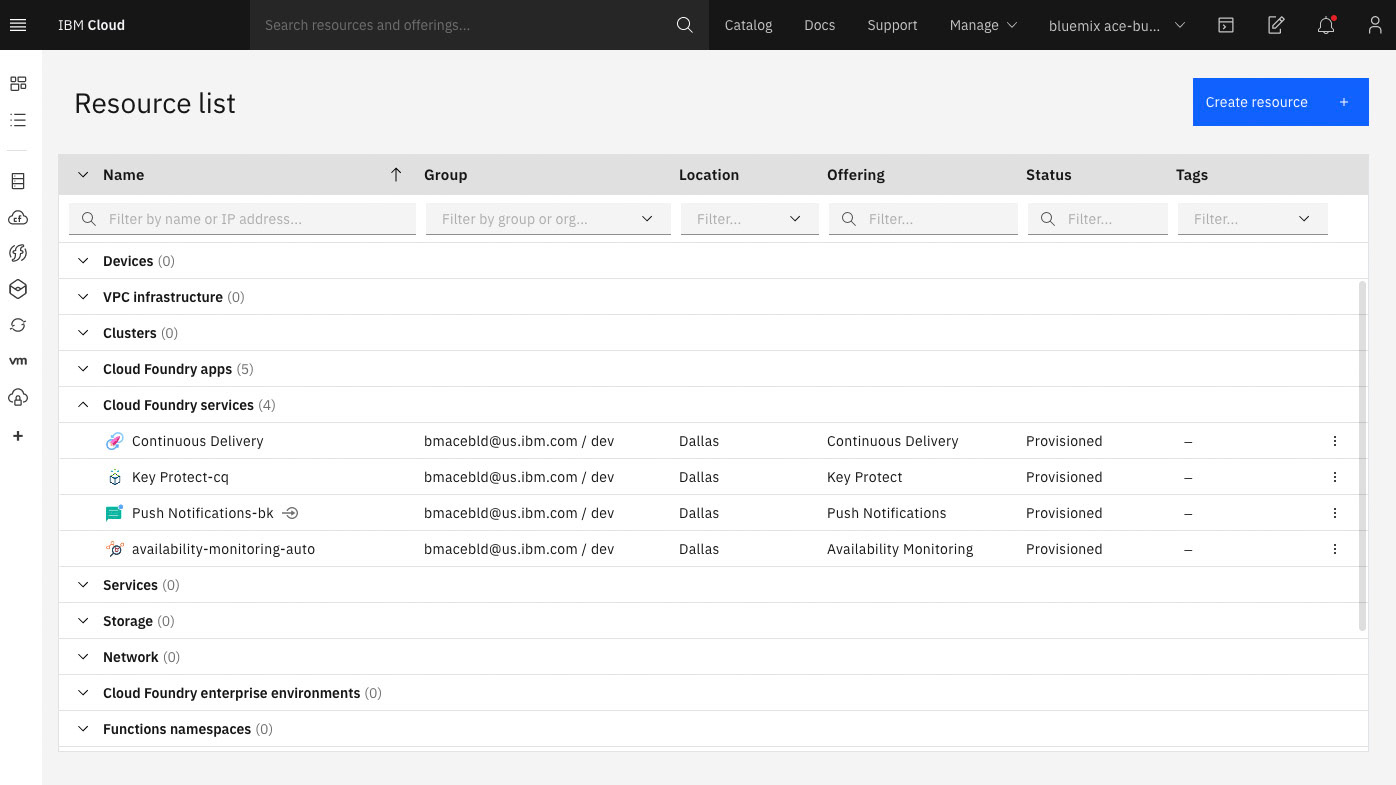
Task: Expand the Functions namespaces group
Action: coord(83,729)
